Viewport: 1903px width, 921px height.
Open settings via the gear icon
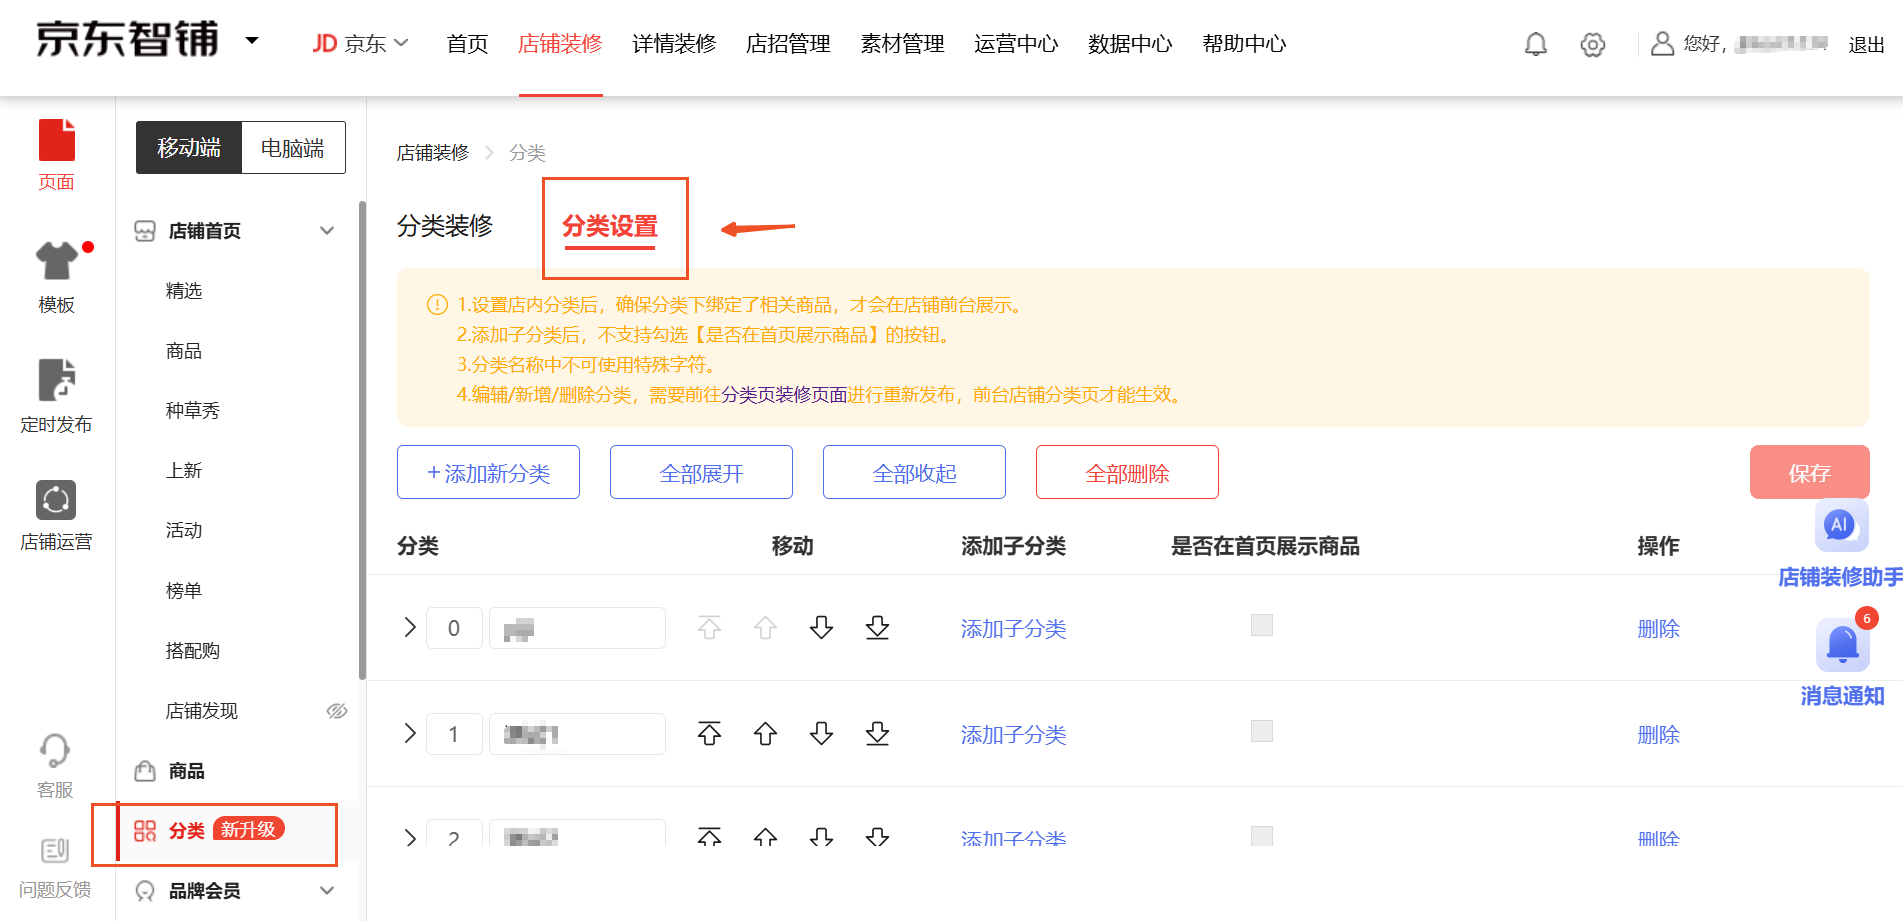[x=1592, y=44]
